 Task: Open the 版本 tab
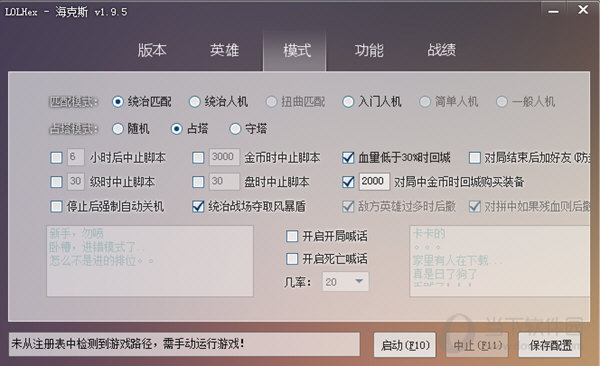(x=152, y=50)
